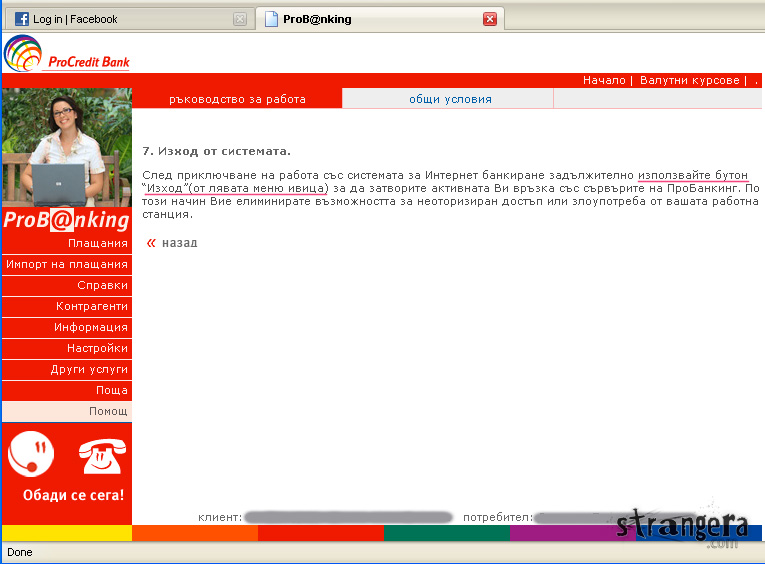Close the Facebook login tab
The height and width of the screenshot is (564, 765).
point(239,19)
